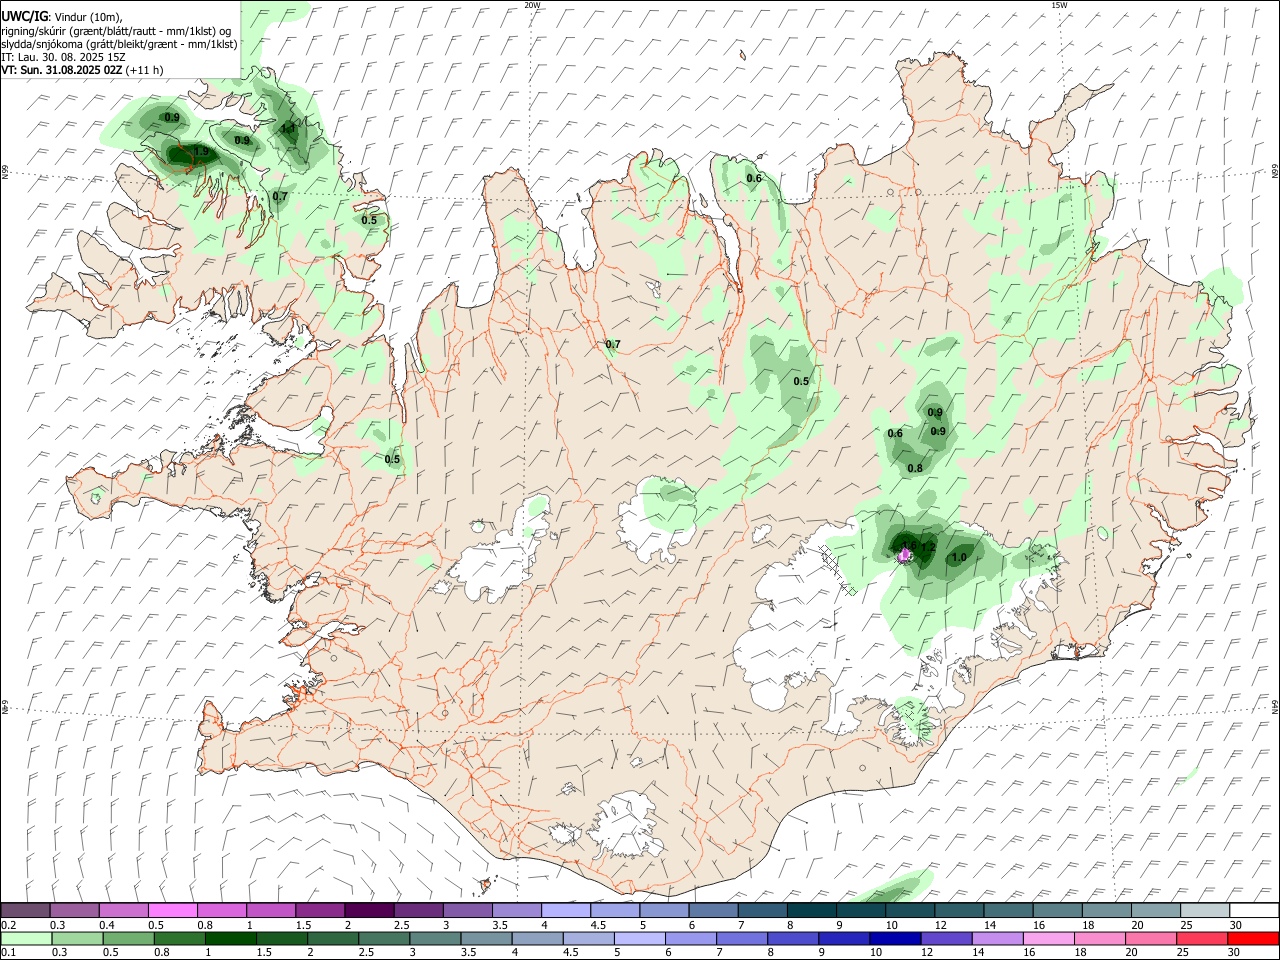1280x960 pixels.
Task: Select the pale grey 25 snow legend swatch
Action: 1204,911
